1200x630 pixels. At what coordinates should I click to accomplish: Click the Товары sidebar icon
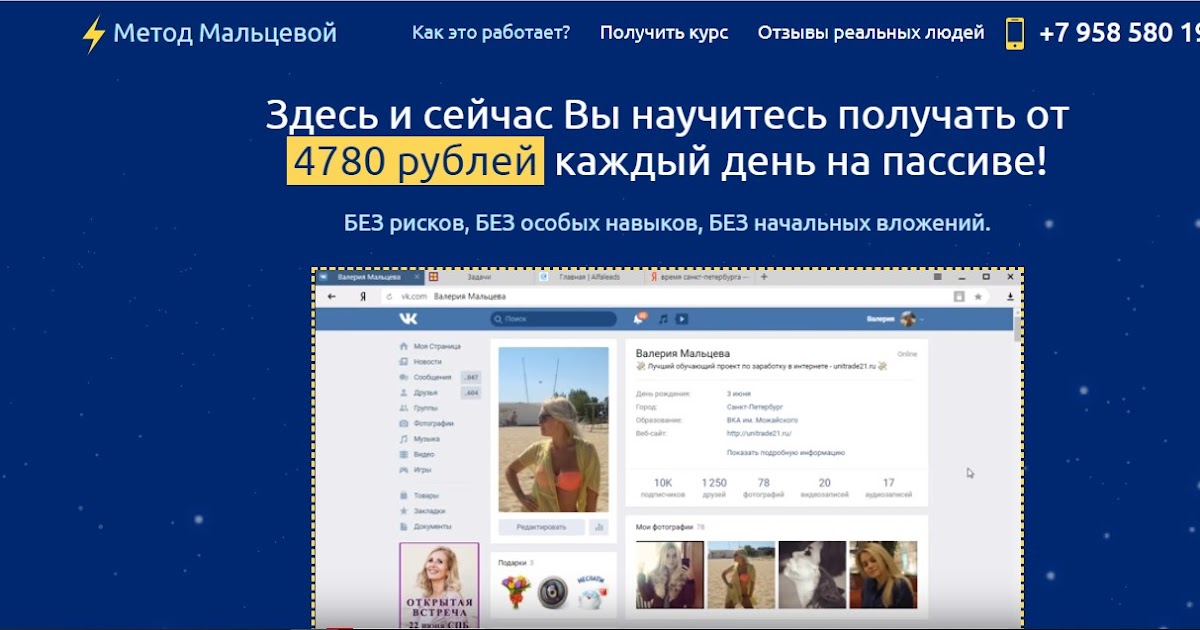click(x=403, y=496)
